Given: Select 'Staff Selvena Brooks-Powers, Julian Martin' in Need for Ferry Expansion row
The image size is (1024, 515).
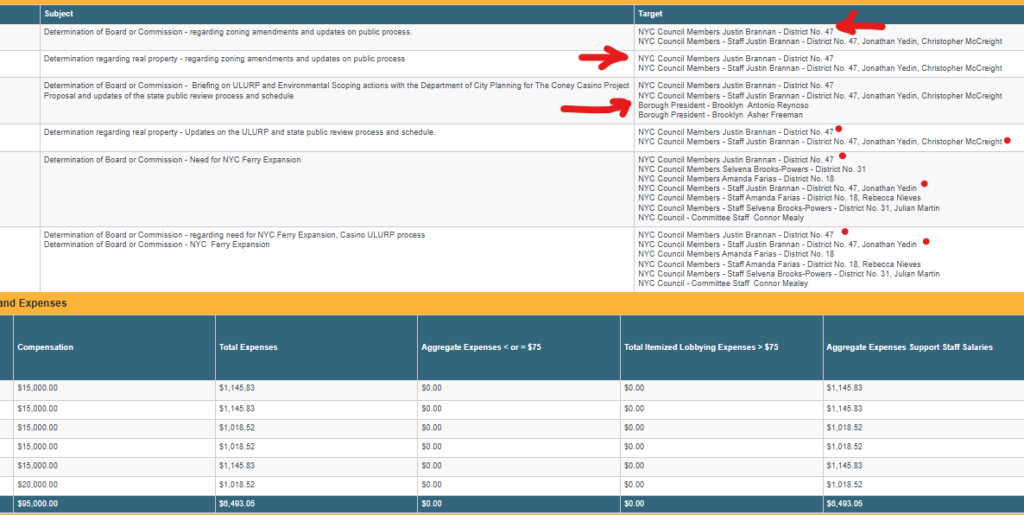Looking at the screenshot, I should pos(789,208).
